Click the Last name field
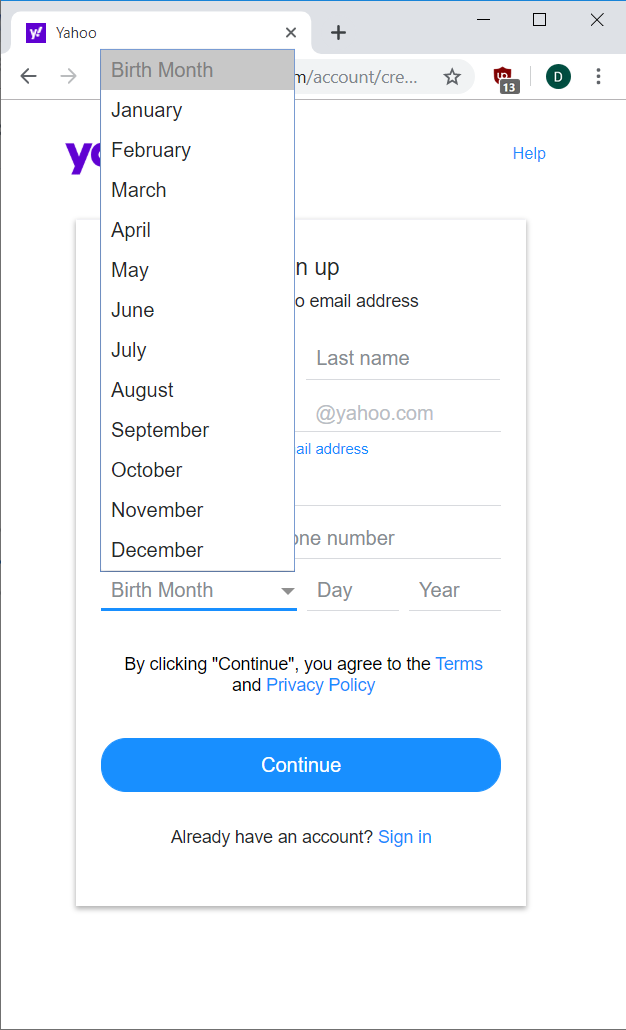 (402, 358)
